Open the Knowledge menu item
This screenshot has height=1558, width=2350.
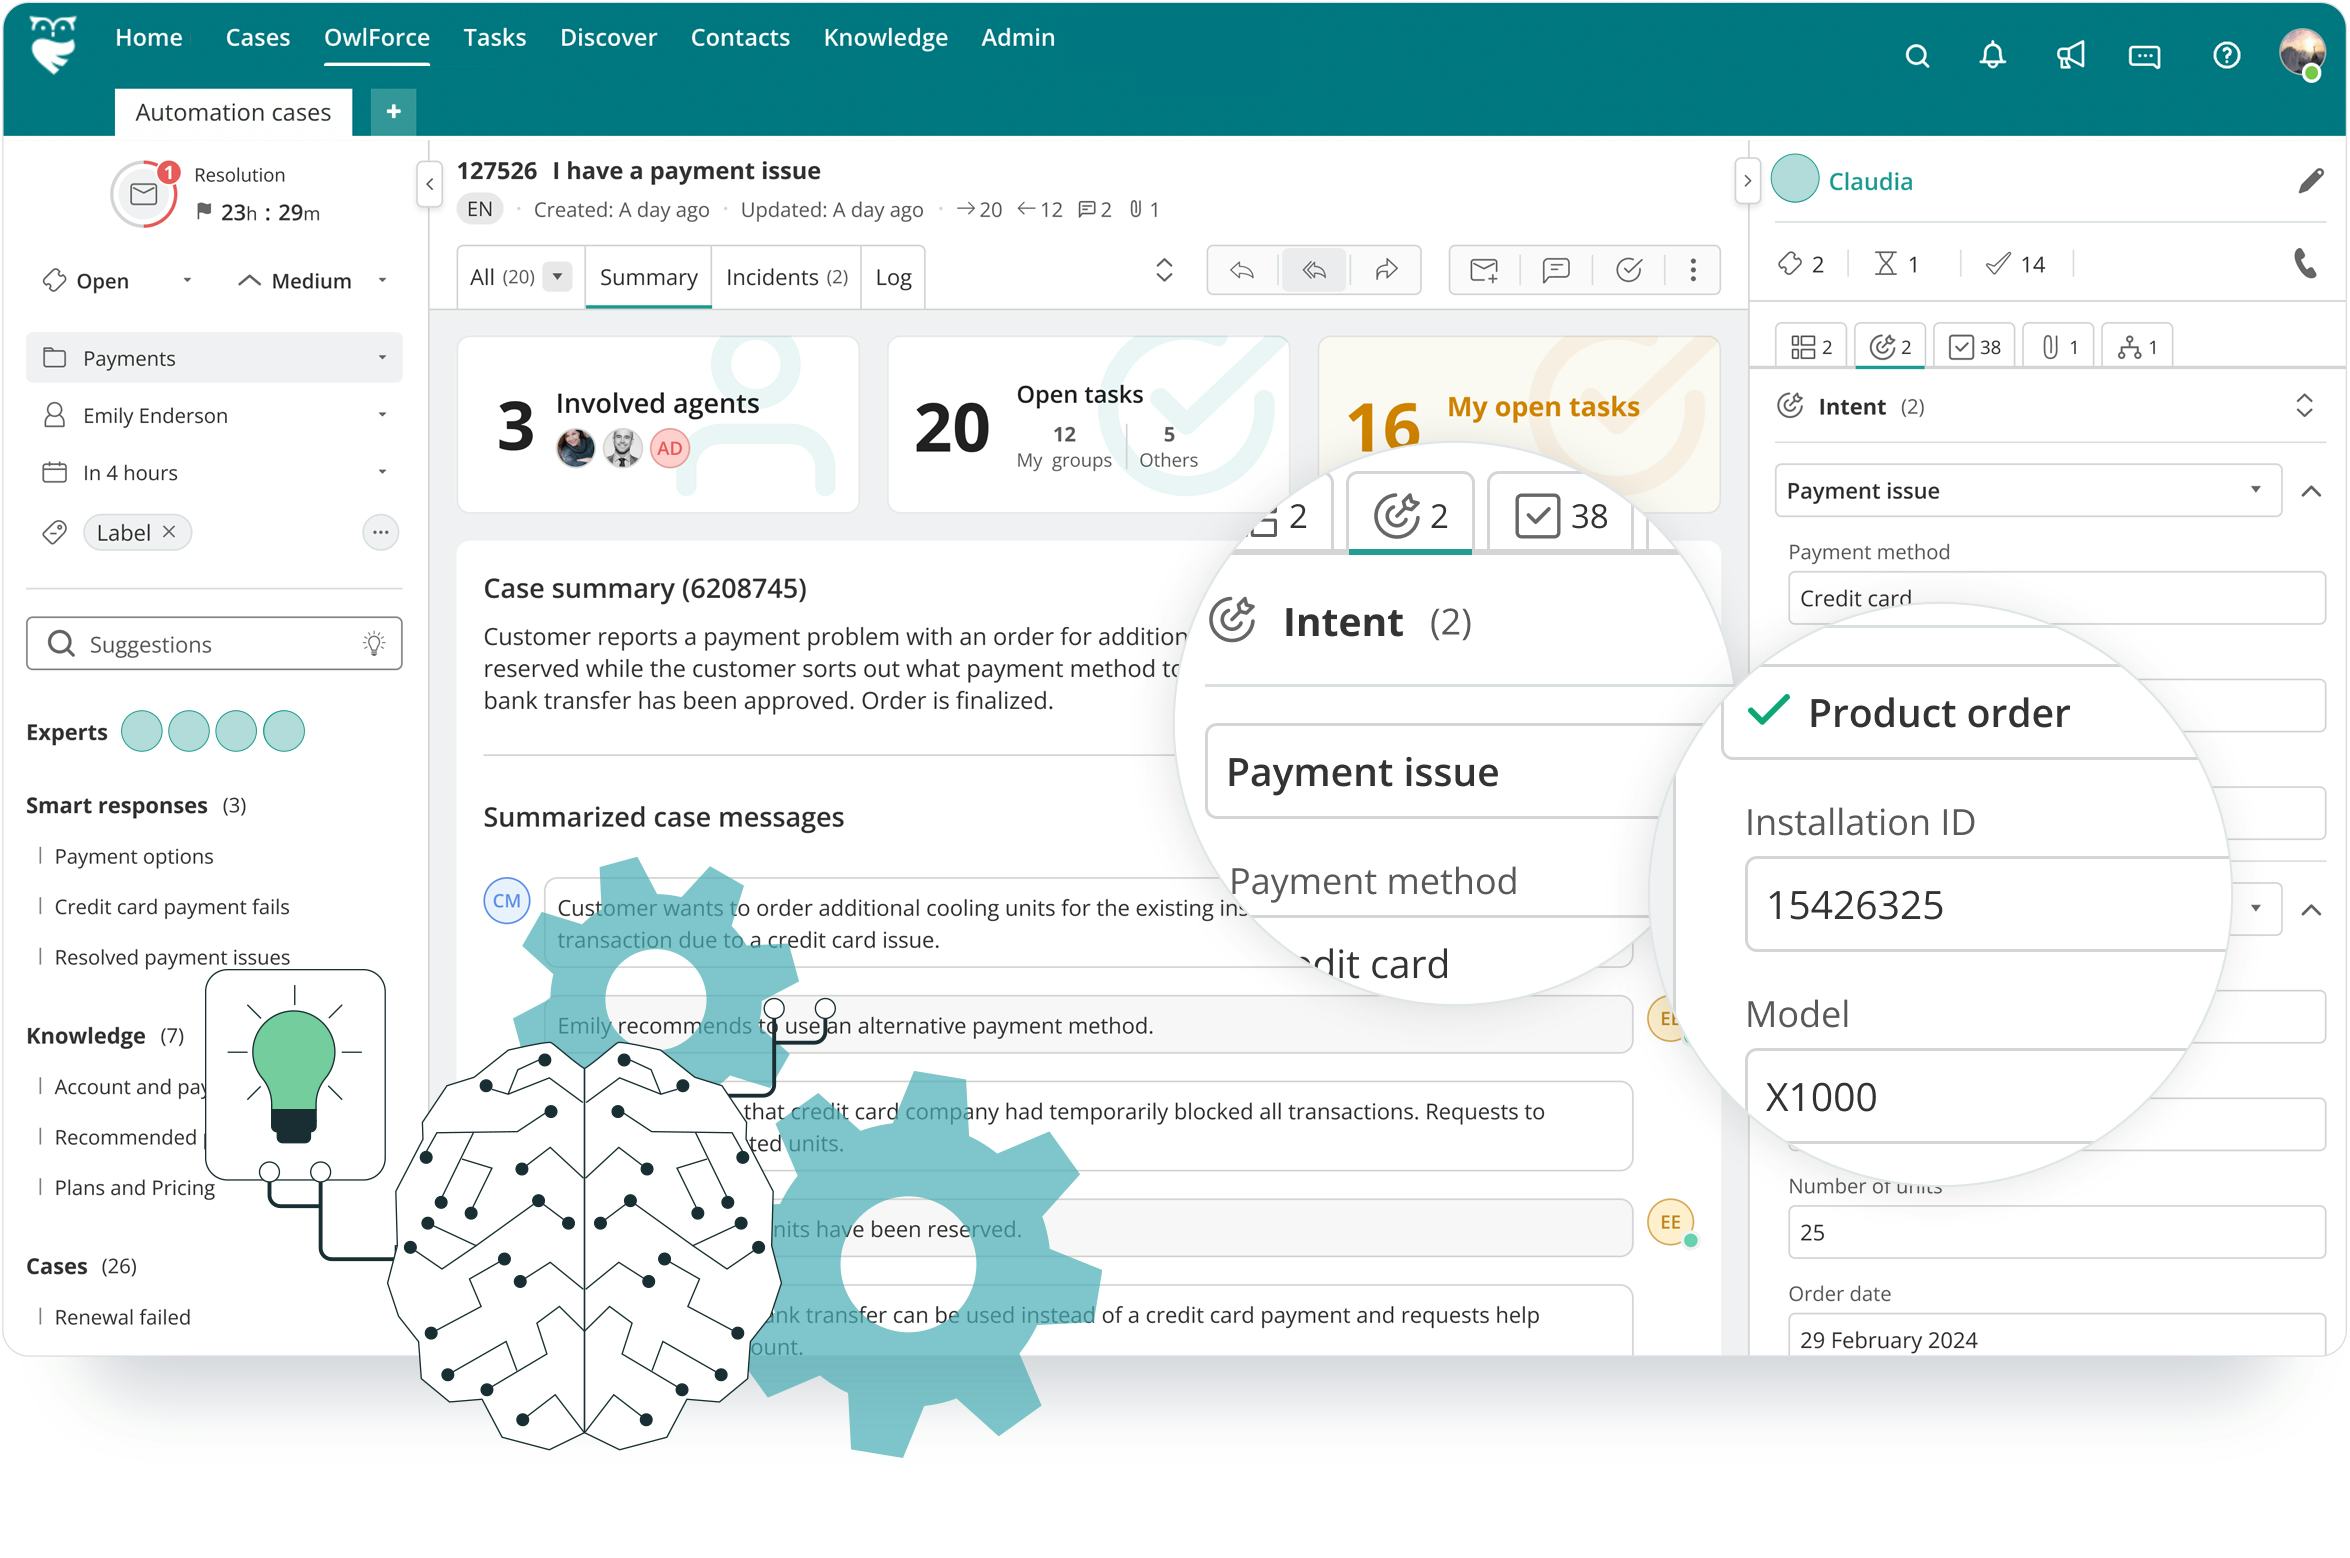885,38
